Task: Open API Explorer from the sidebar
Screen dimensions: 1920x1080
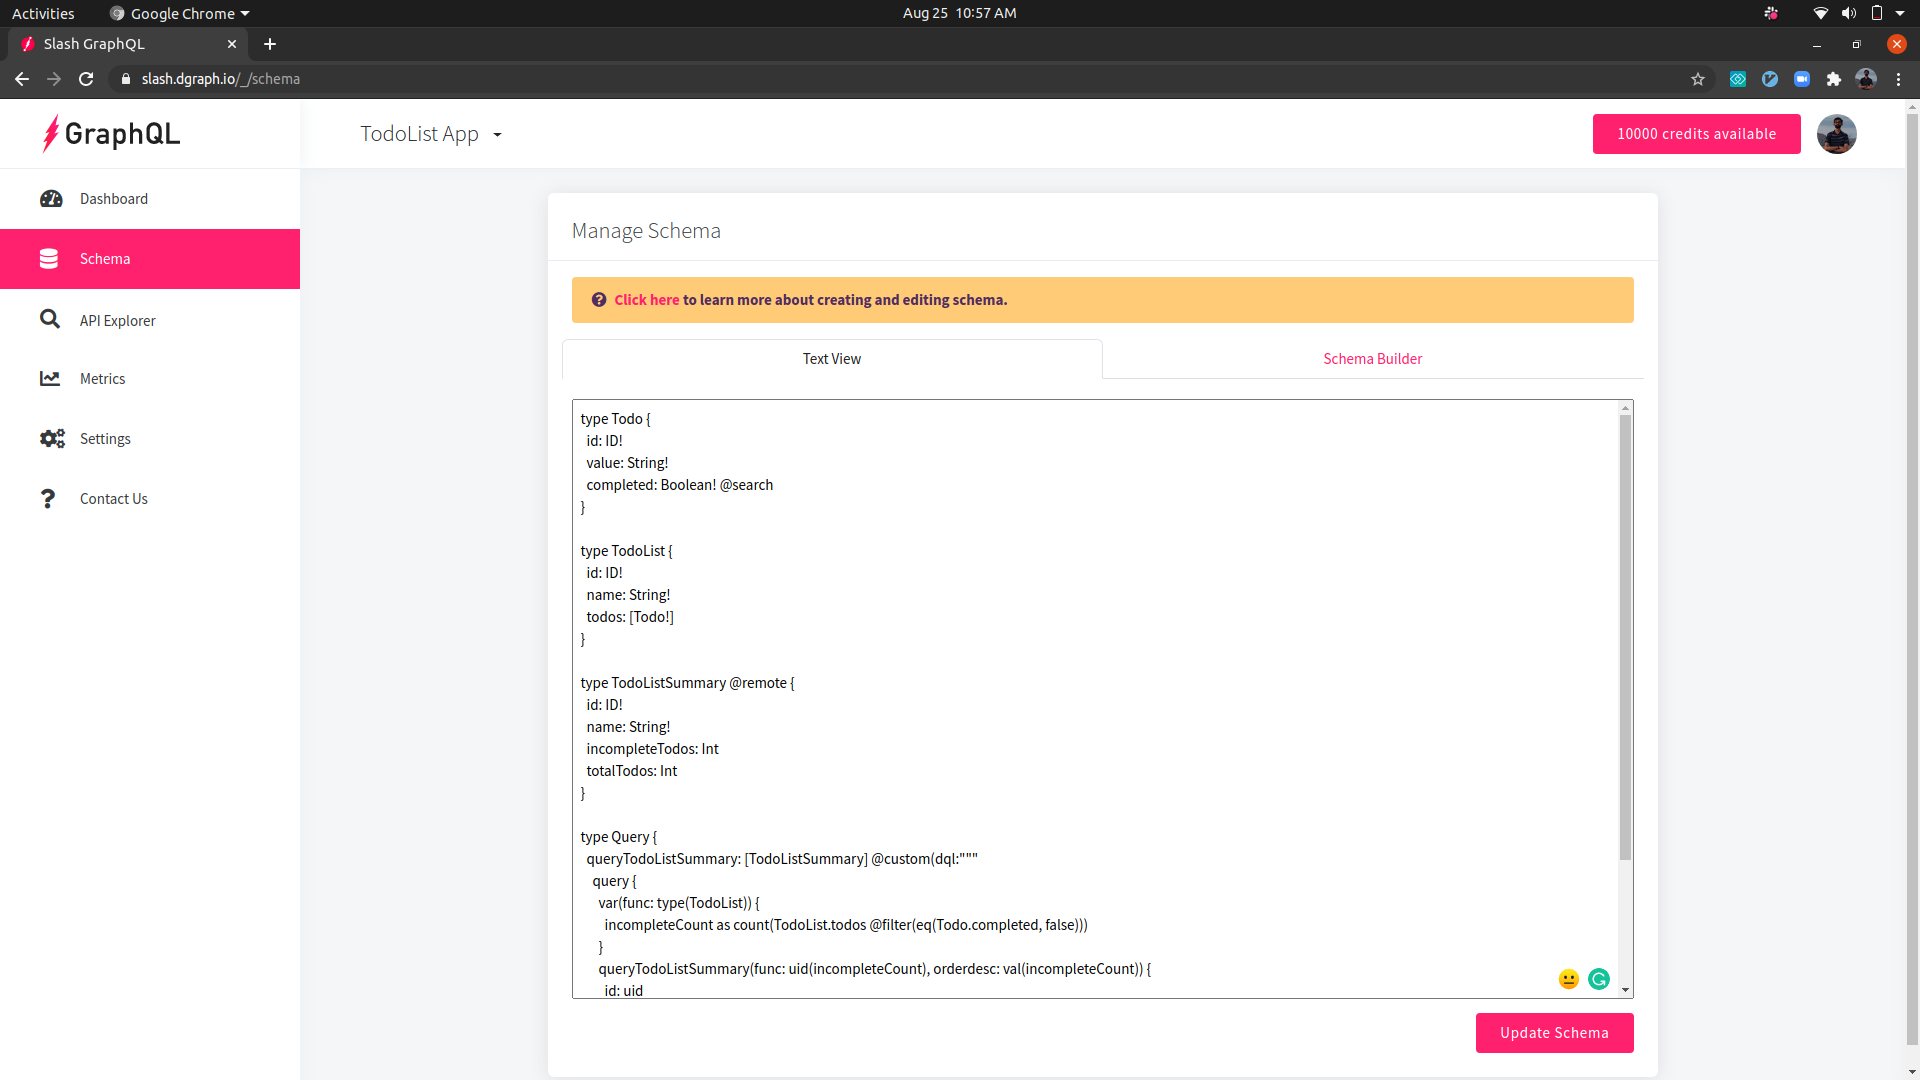Action: click(150, 320)
